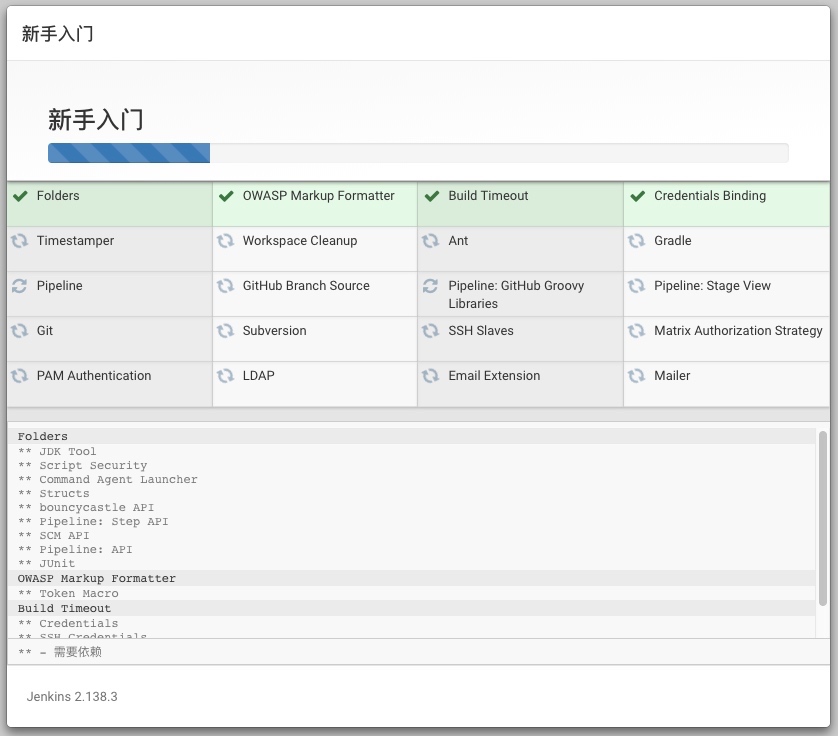Click the pending sync icon beside Timestamper
838x736 pixels.
point(20,241)
